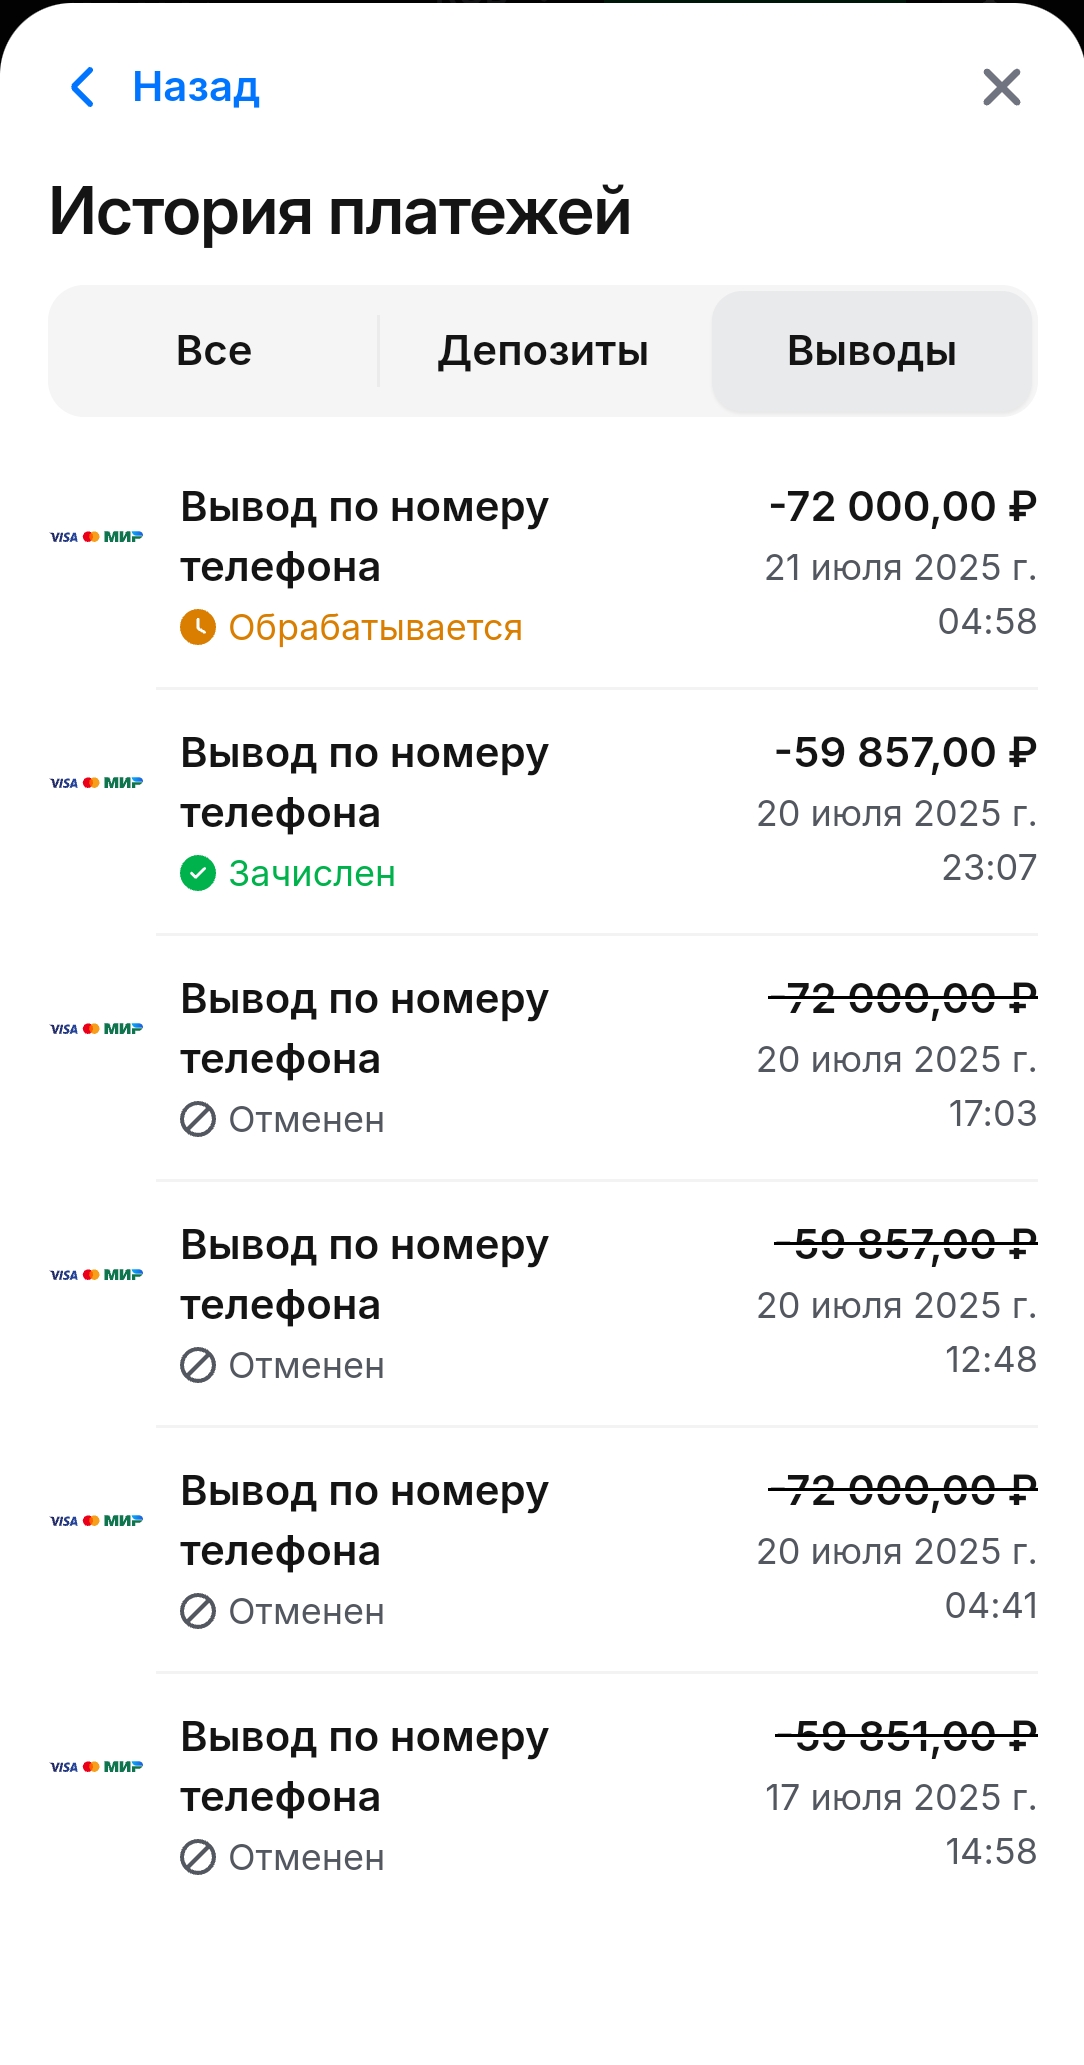Tap the green Зачислен checkmark icon

(x=198, y=873)
